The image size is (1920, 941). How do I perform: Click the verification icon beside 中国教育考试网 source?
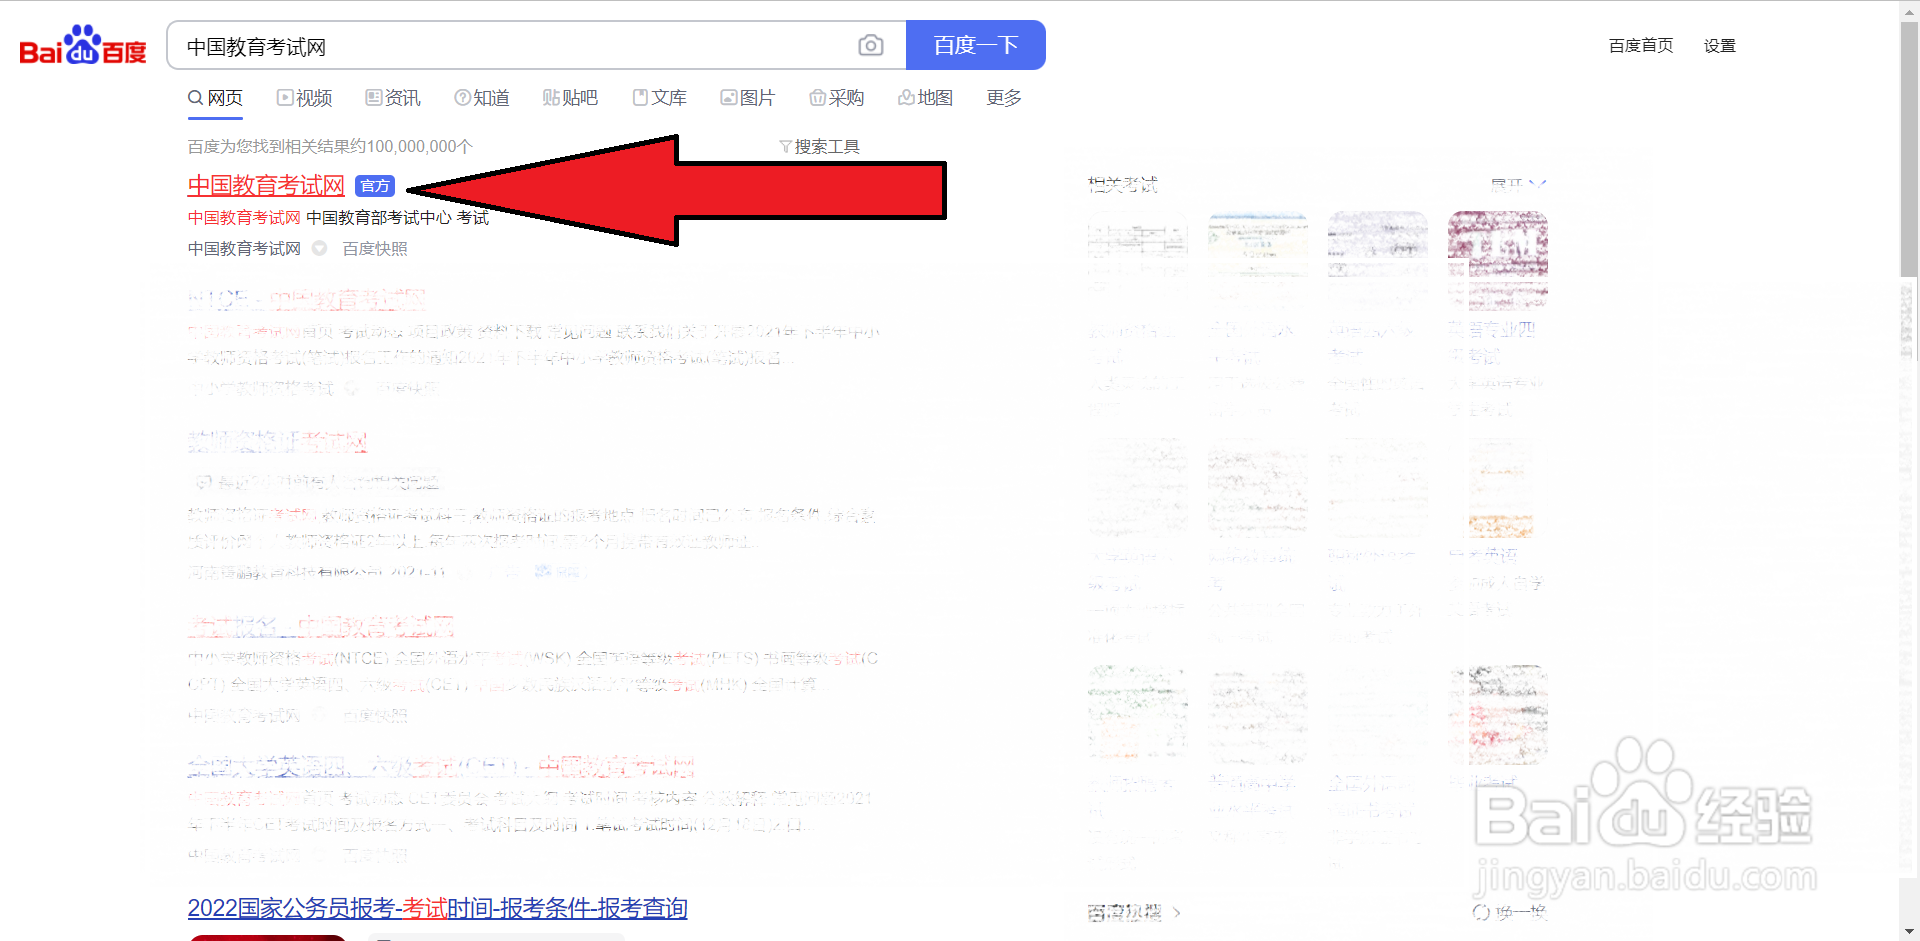pos(319,248)
